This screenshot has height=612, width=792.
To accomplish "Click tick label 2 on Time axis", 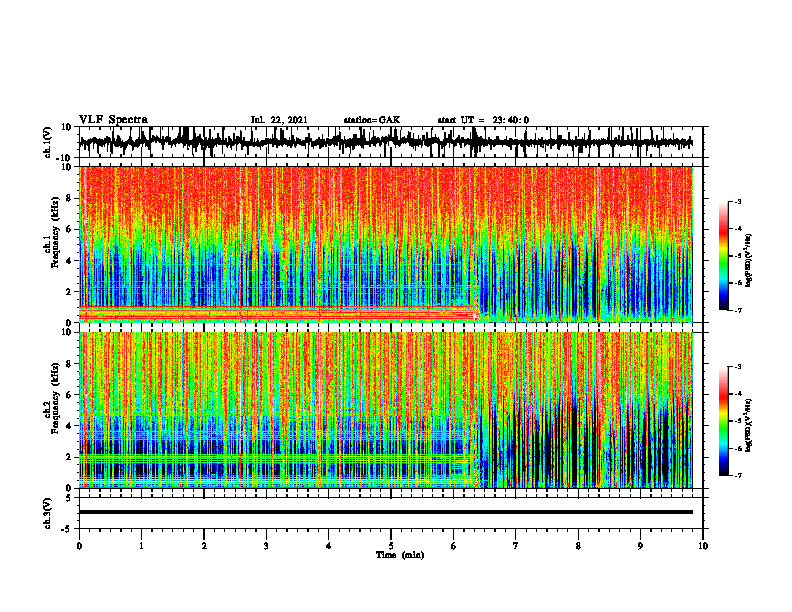I will (204, 546).
